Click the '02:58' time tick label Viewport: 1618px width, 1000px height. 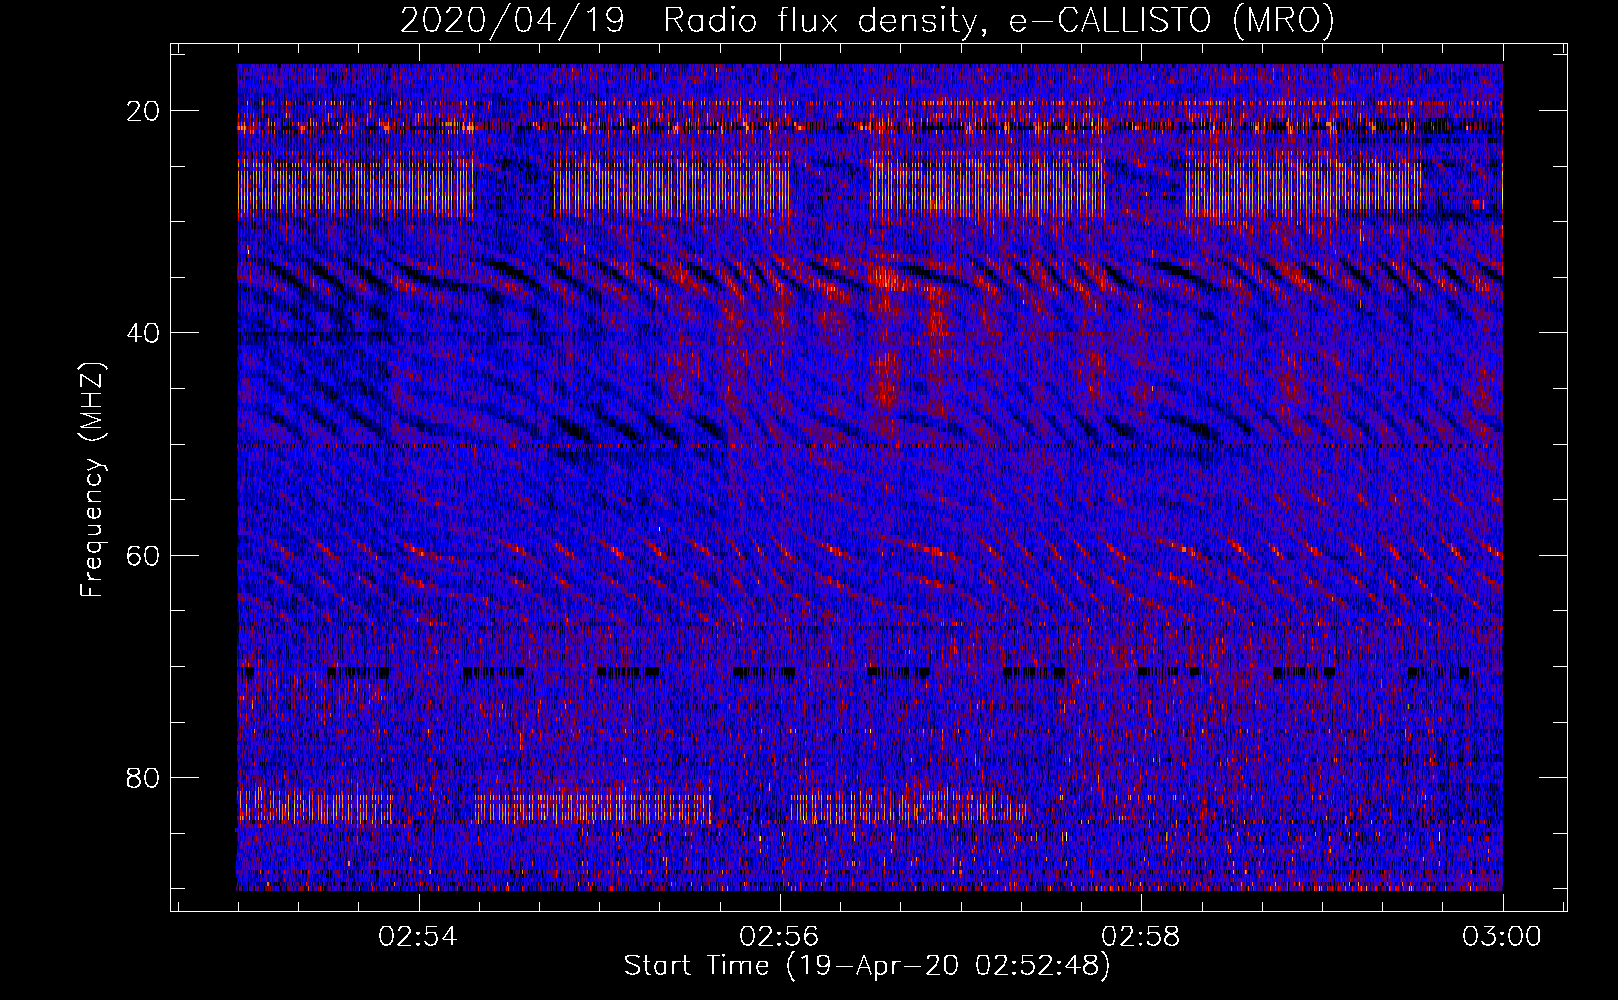pos(1141,937)
